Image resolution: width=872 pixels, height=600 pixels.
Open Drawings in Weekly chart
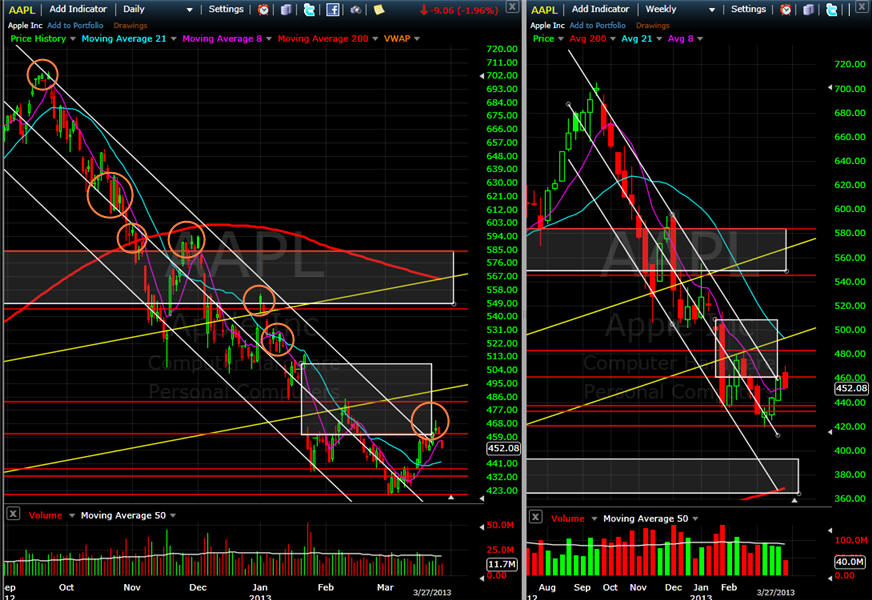tap(652, 26)
